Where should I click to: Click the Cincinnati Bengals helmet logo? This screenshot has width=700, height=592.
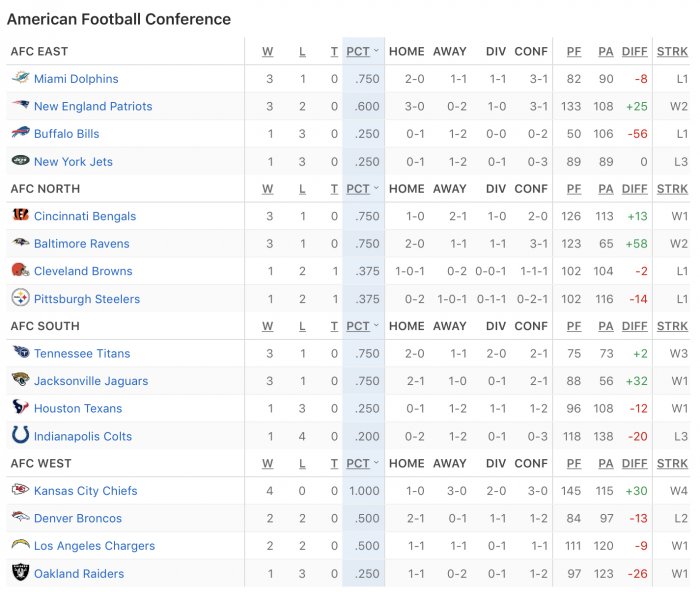(20, 216)
